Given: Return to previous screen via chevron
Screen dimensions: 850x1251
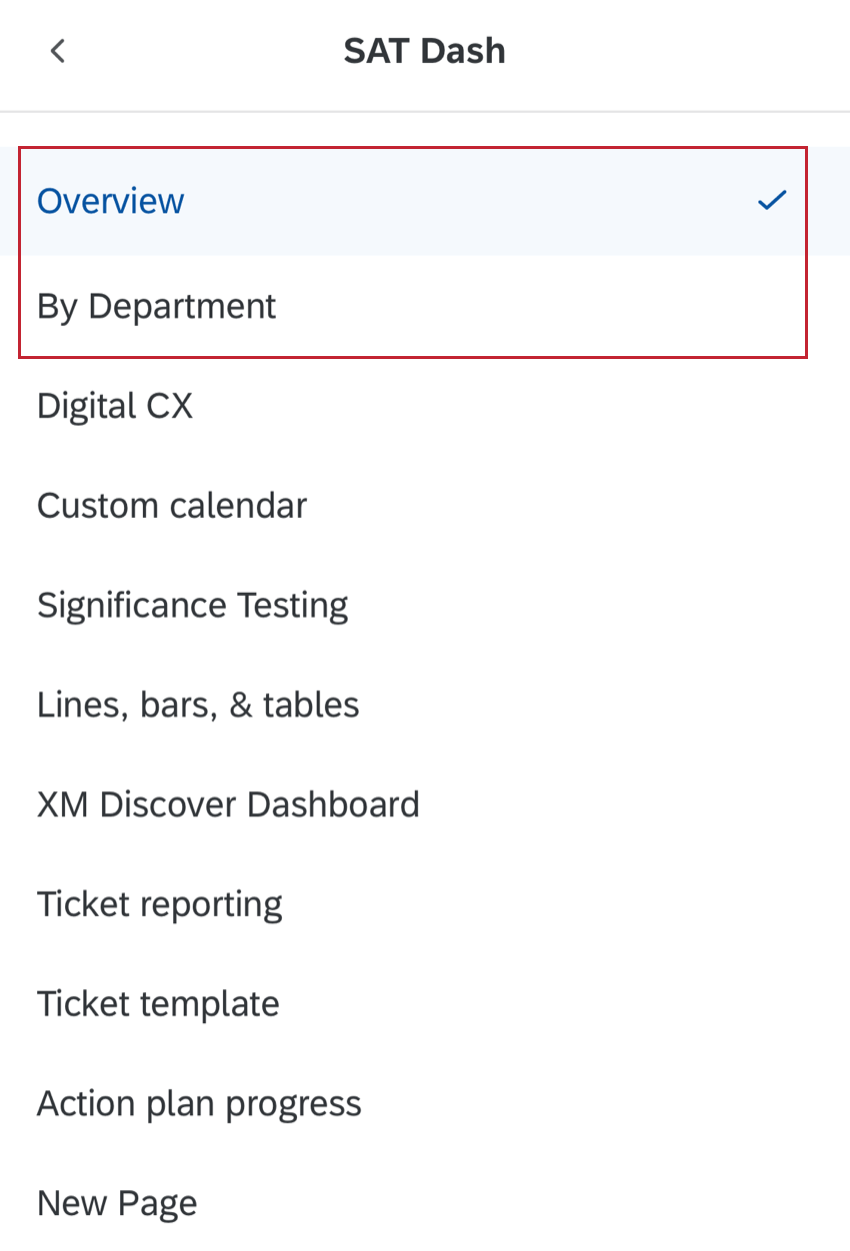Looking at the screenshot, I should tap(57, 50).
